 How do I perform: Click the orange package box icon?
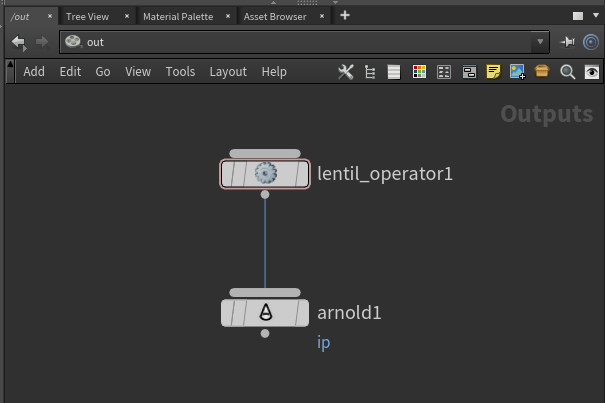pyautogui.click(x=542, y=71)
